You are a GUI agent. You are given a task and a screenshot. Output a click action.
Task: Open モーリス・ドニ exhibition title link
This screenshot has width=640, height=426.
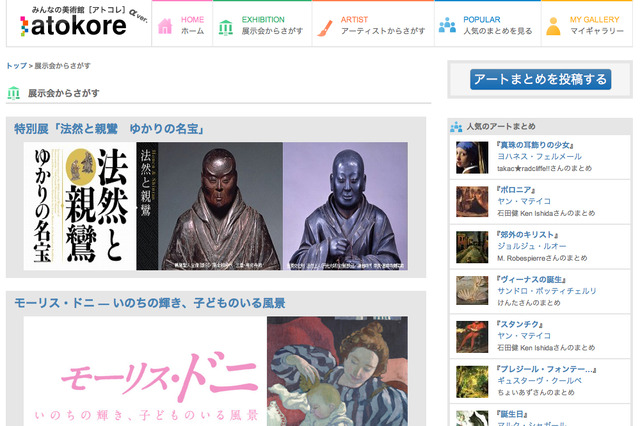pyautogui.click(x=150, y=303)
